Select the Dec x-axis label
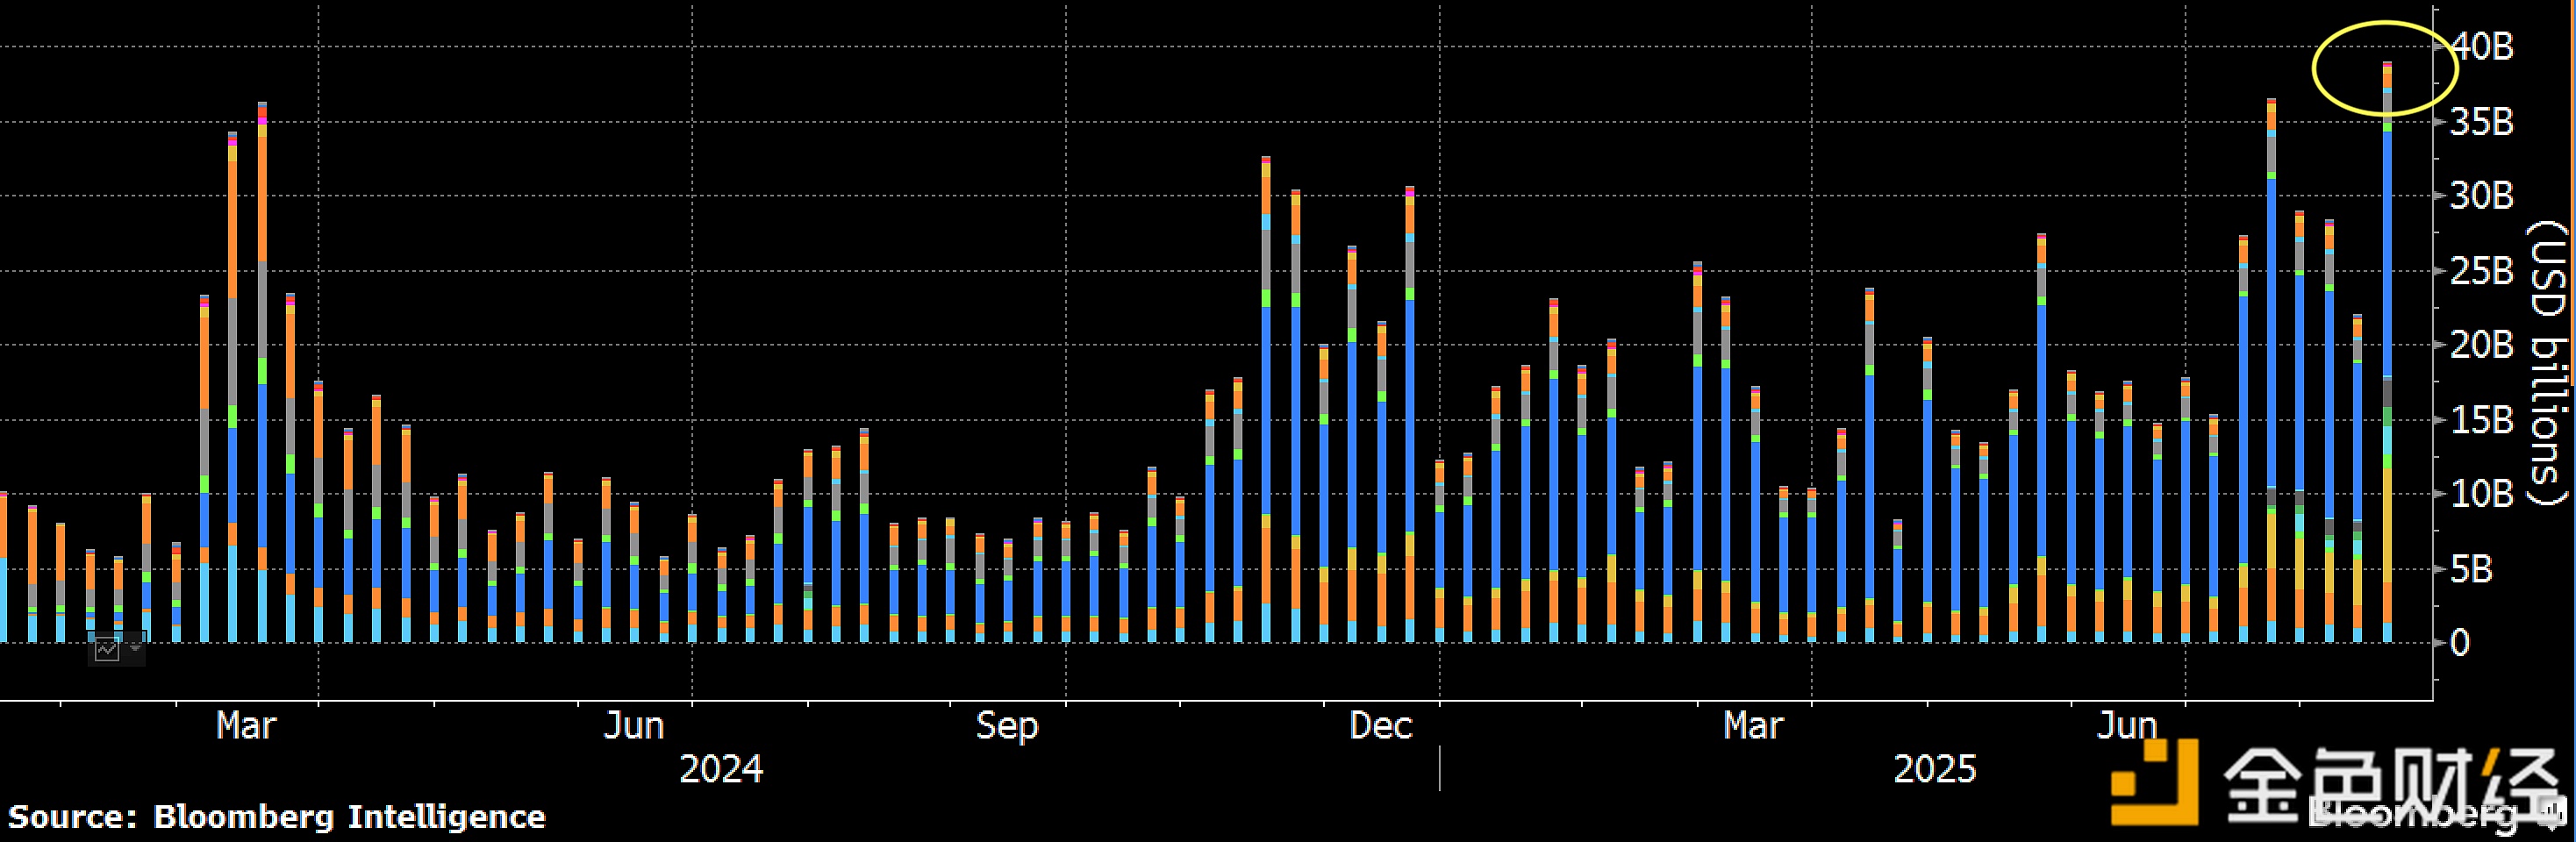 click(1380, 725)
